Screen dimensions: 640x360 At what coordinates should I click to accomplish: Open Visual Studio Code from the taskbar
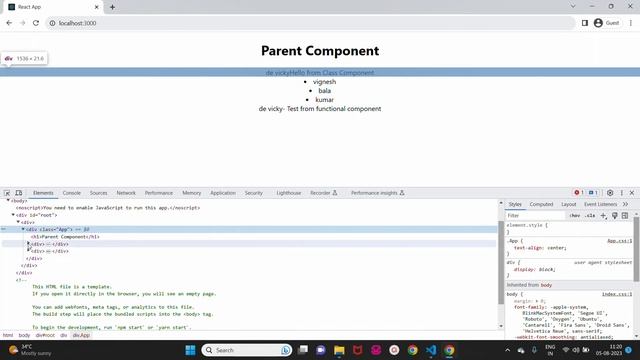pyautogui.click(x=431, y=350)
